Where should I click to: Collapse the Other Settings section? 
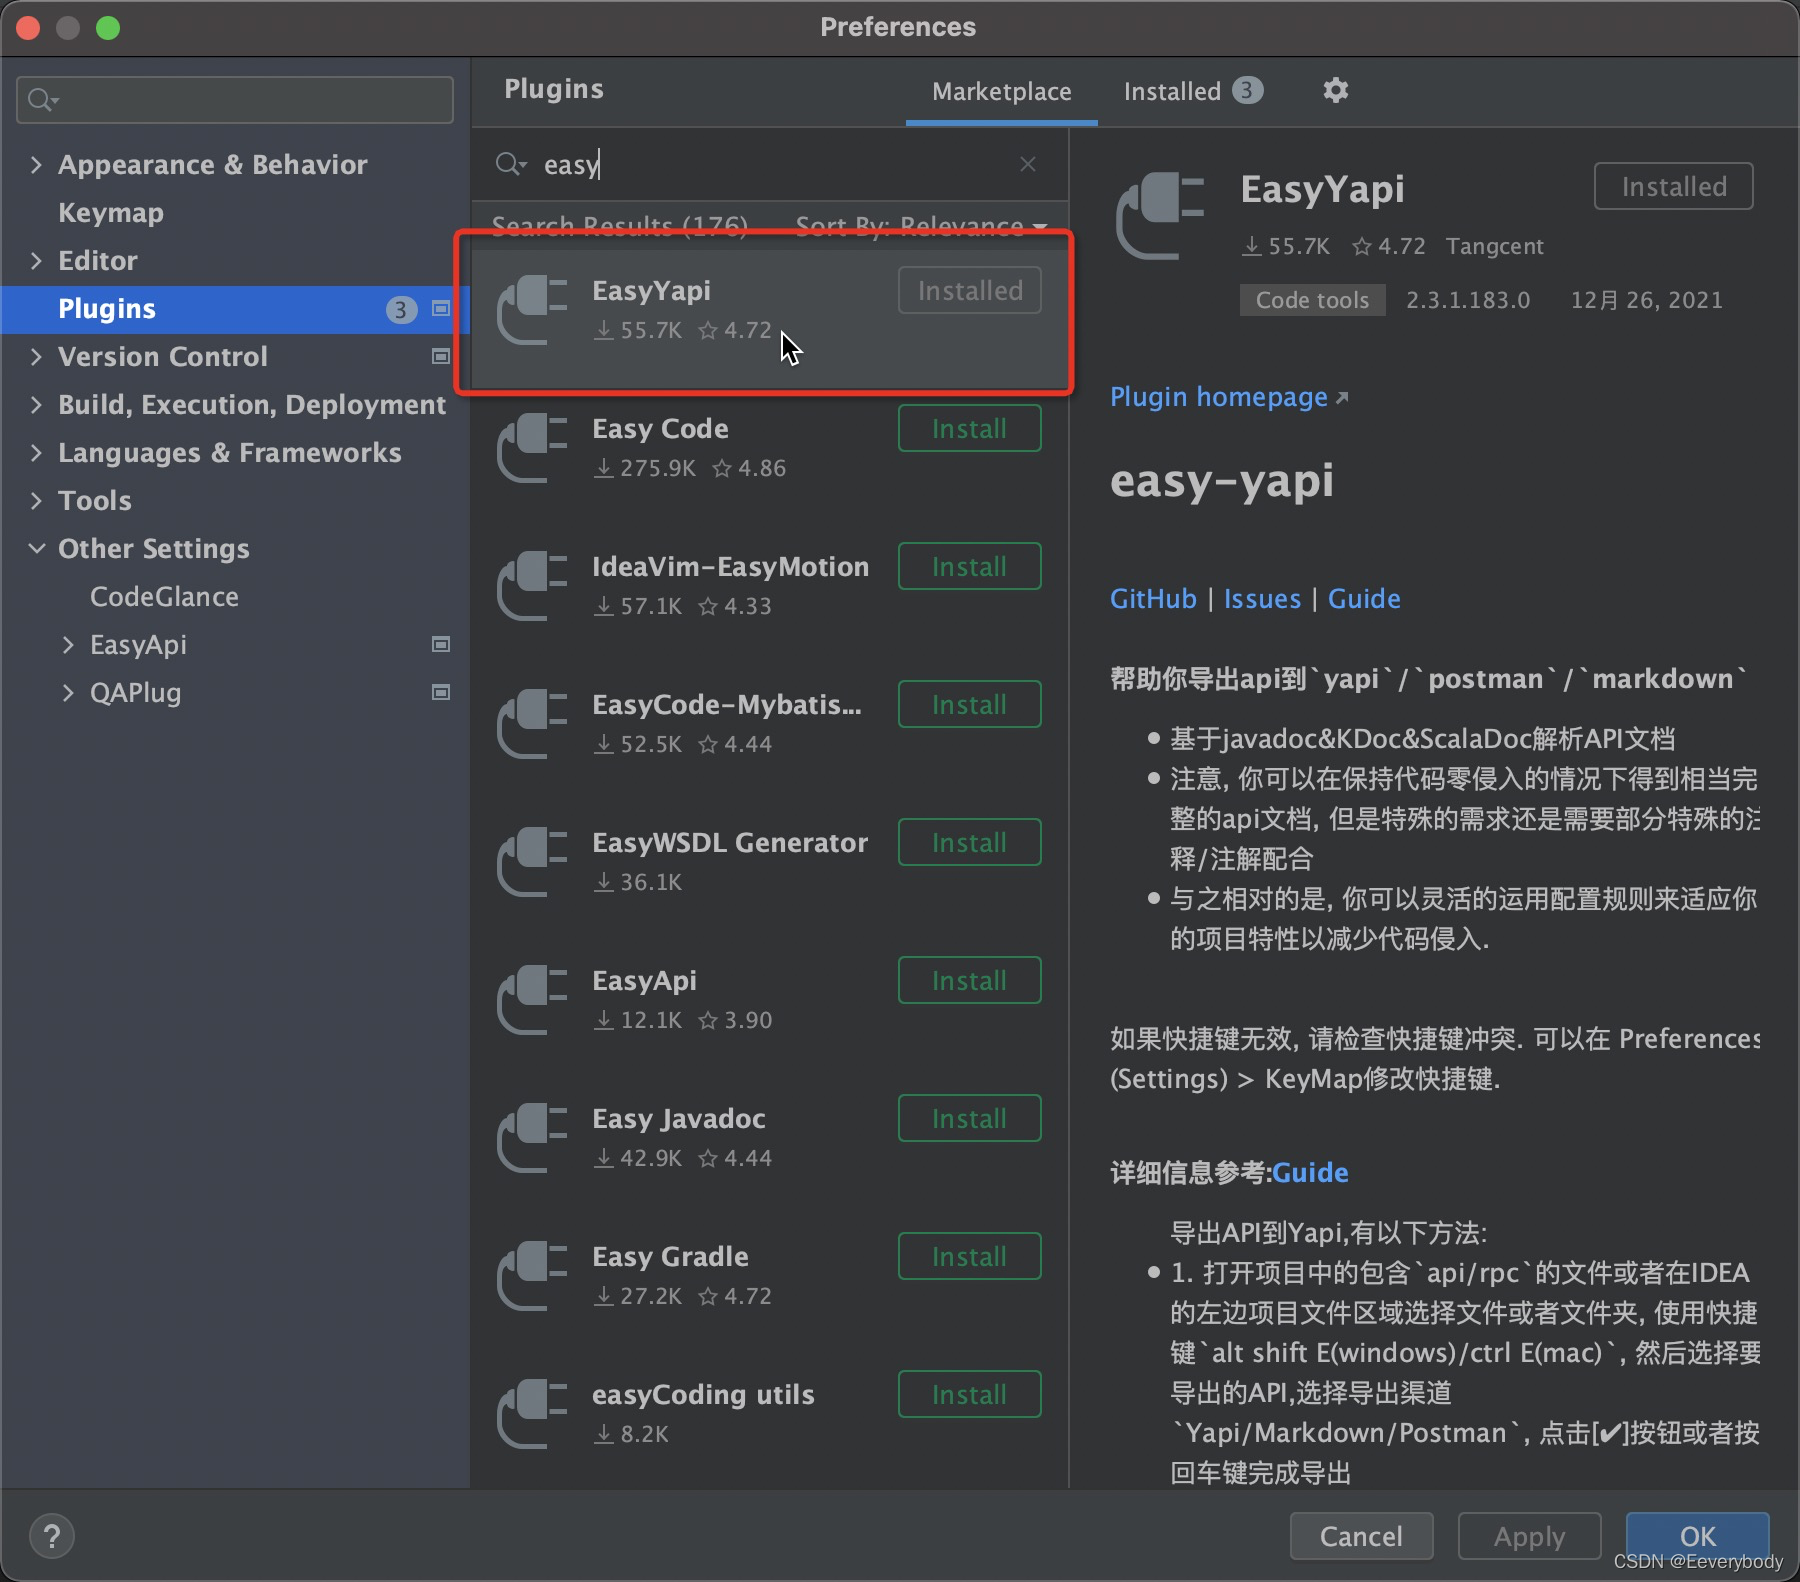coord(36,548)
